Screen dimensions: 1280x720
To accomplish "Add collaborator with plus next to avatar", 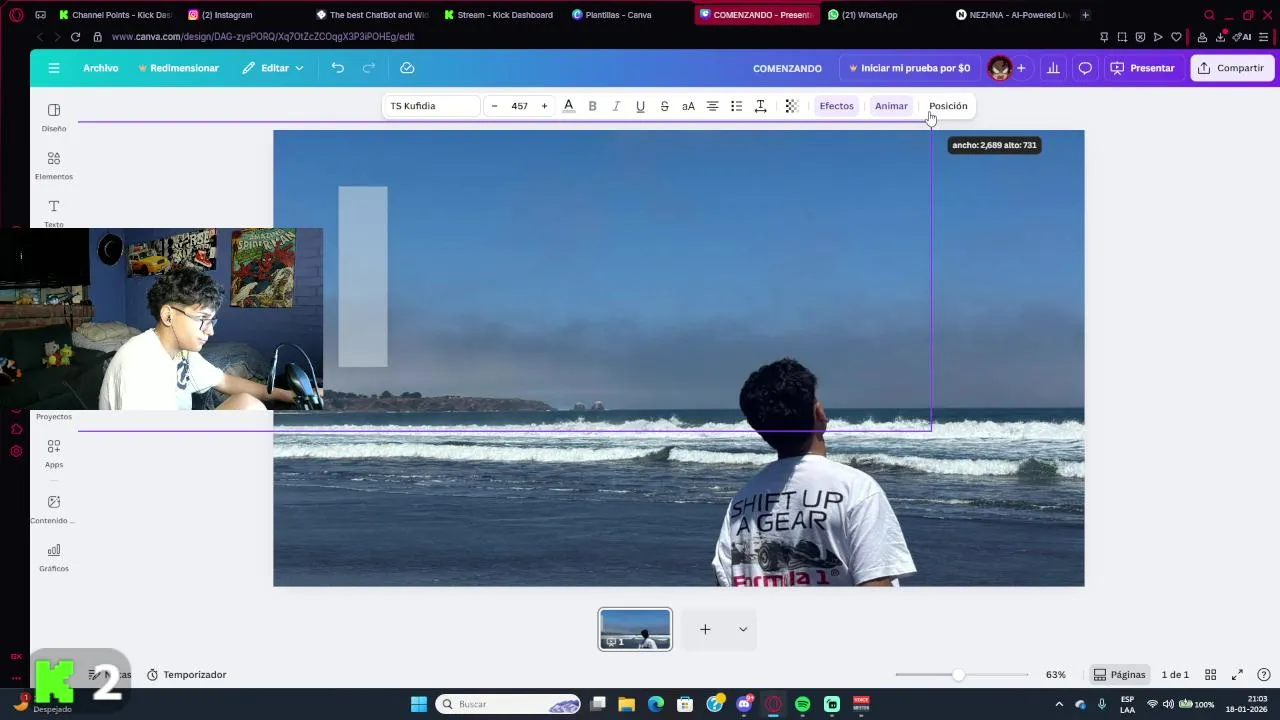I will [x=1021, y=68].
